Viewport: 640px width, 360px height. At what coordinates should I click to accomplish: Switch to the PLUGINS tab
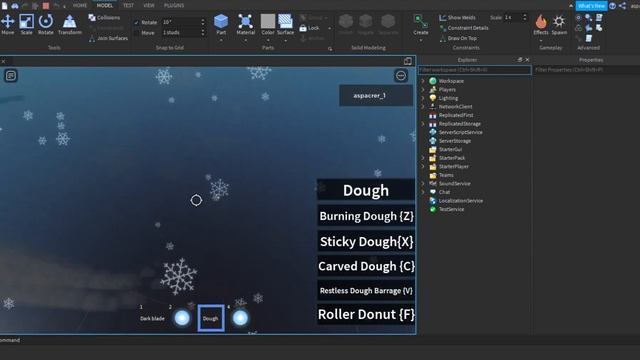click(174, 5)
